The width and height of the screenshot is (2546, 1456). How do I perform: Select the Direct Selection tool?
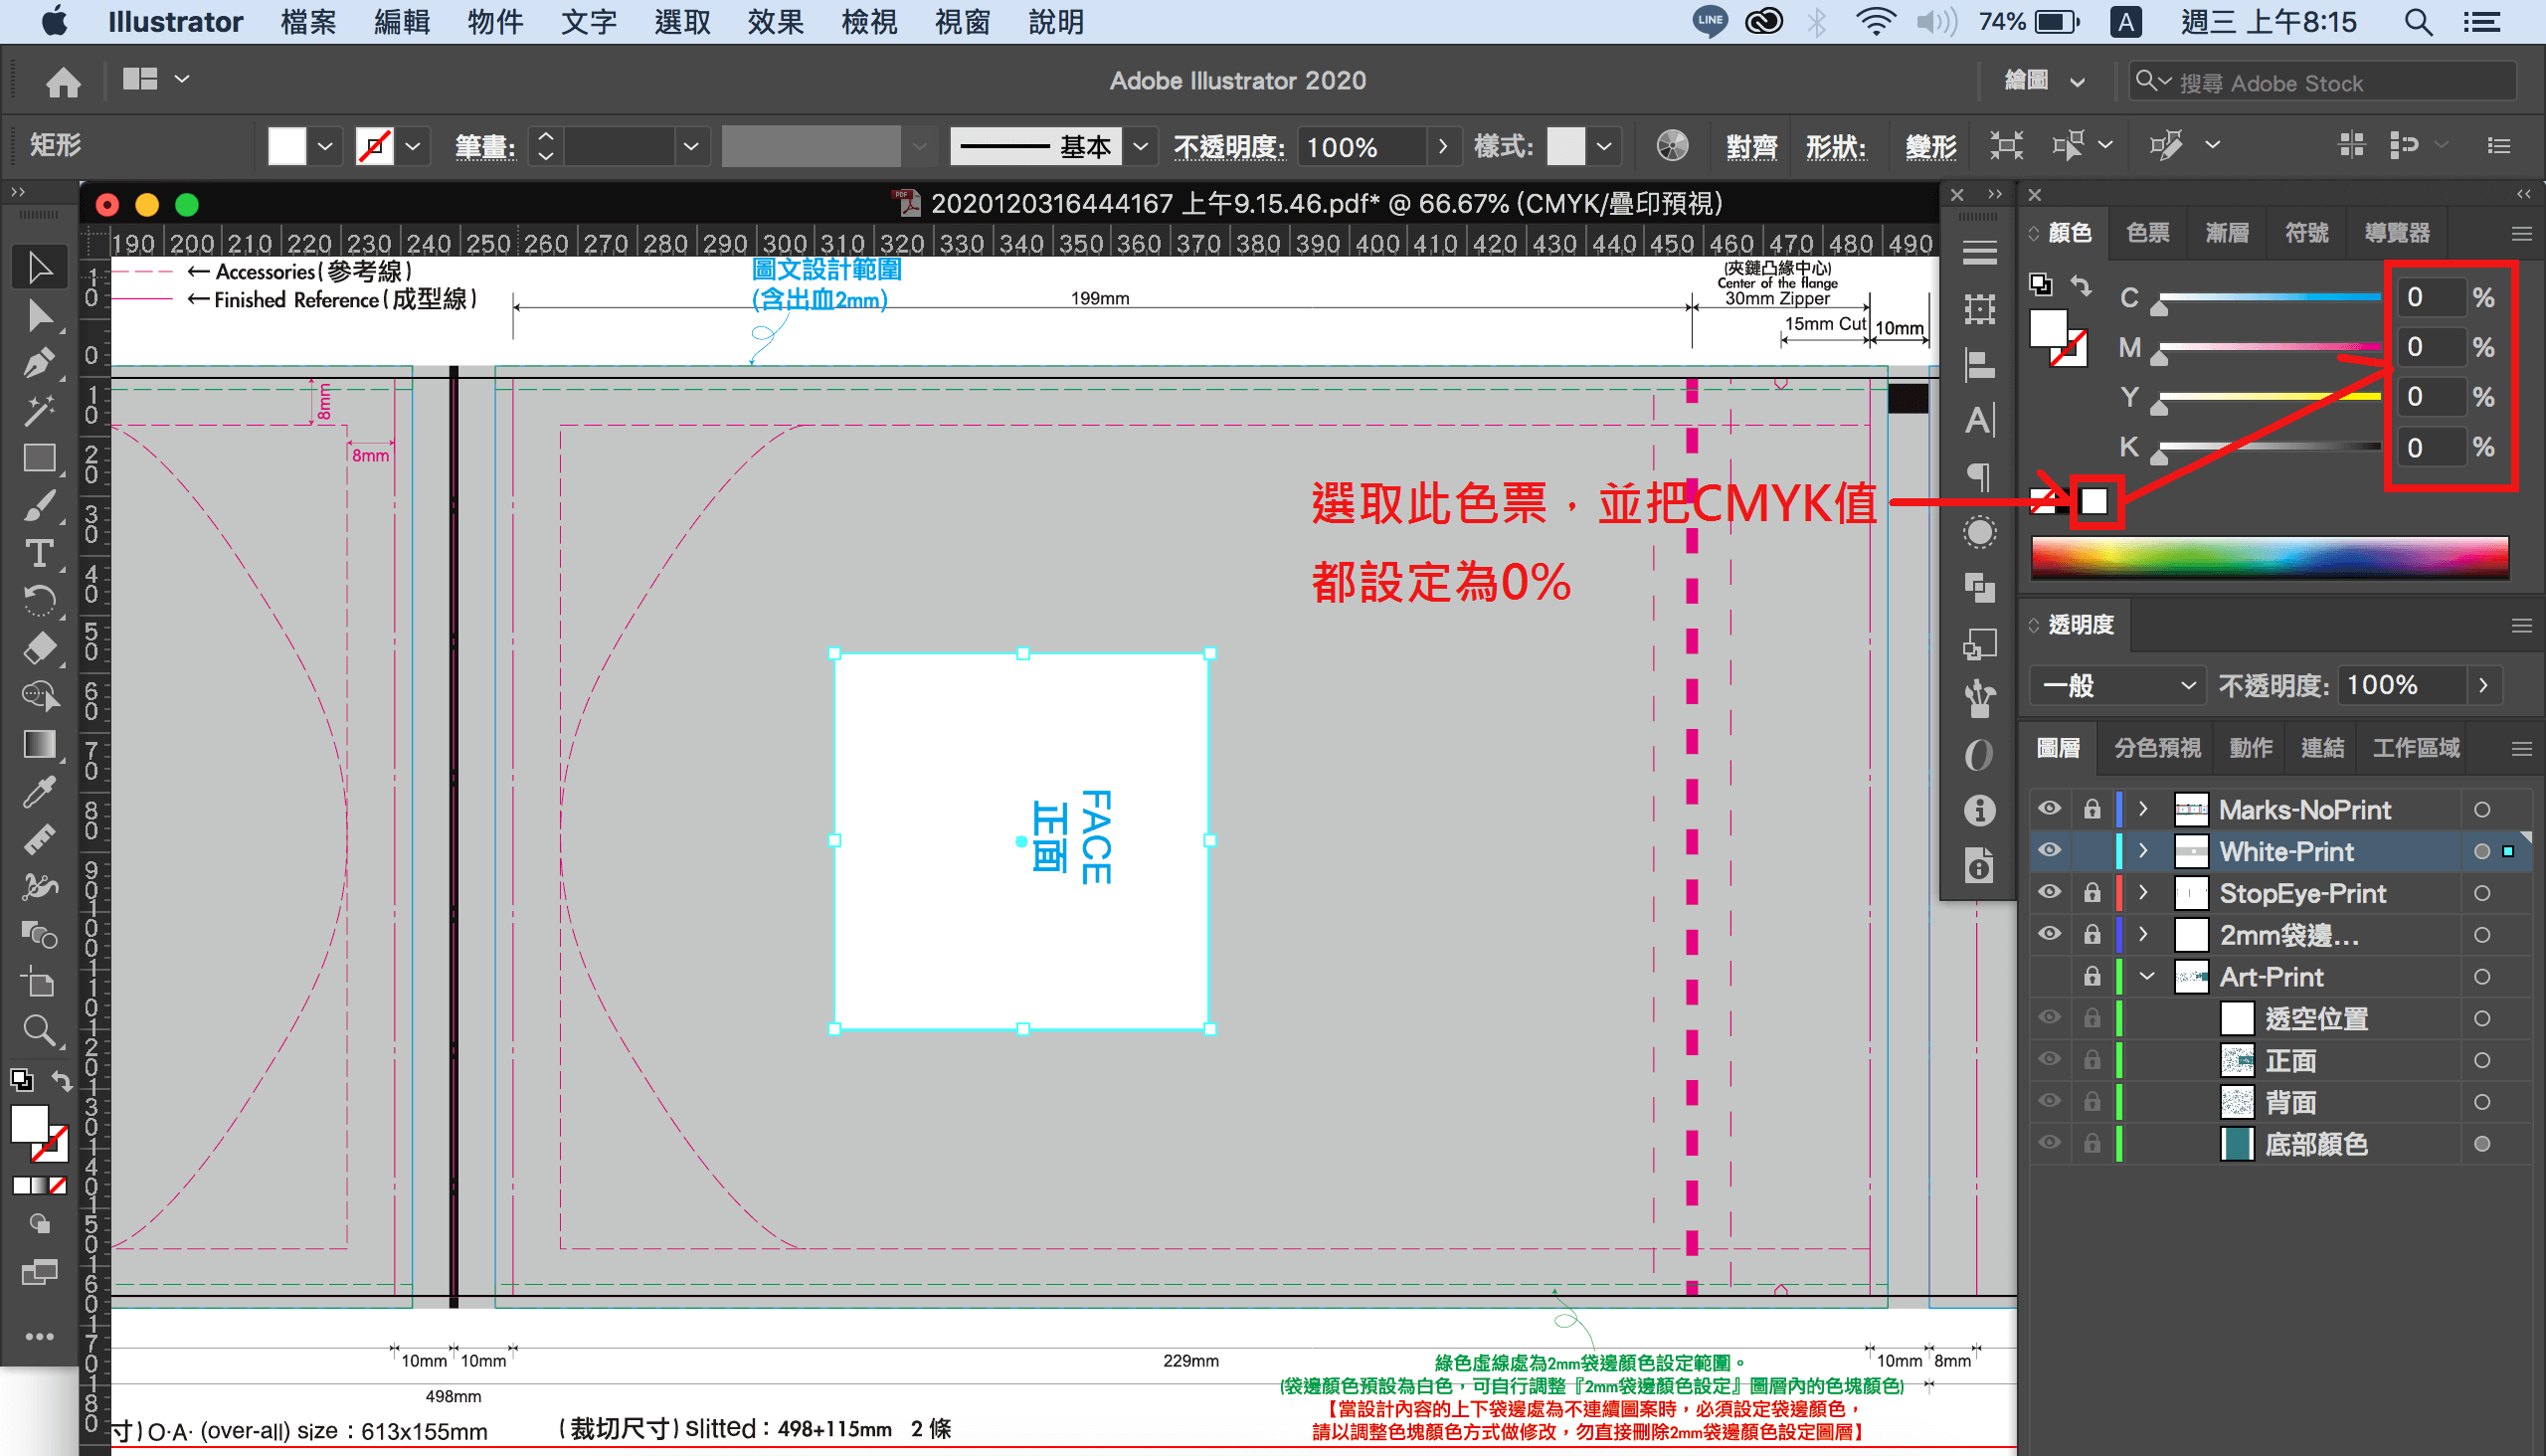point(38,315)
